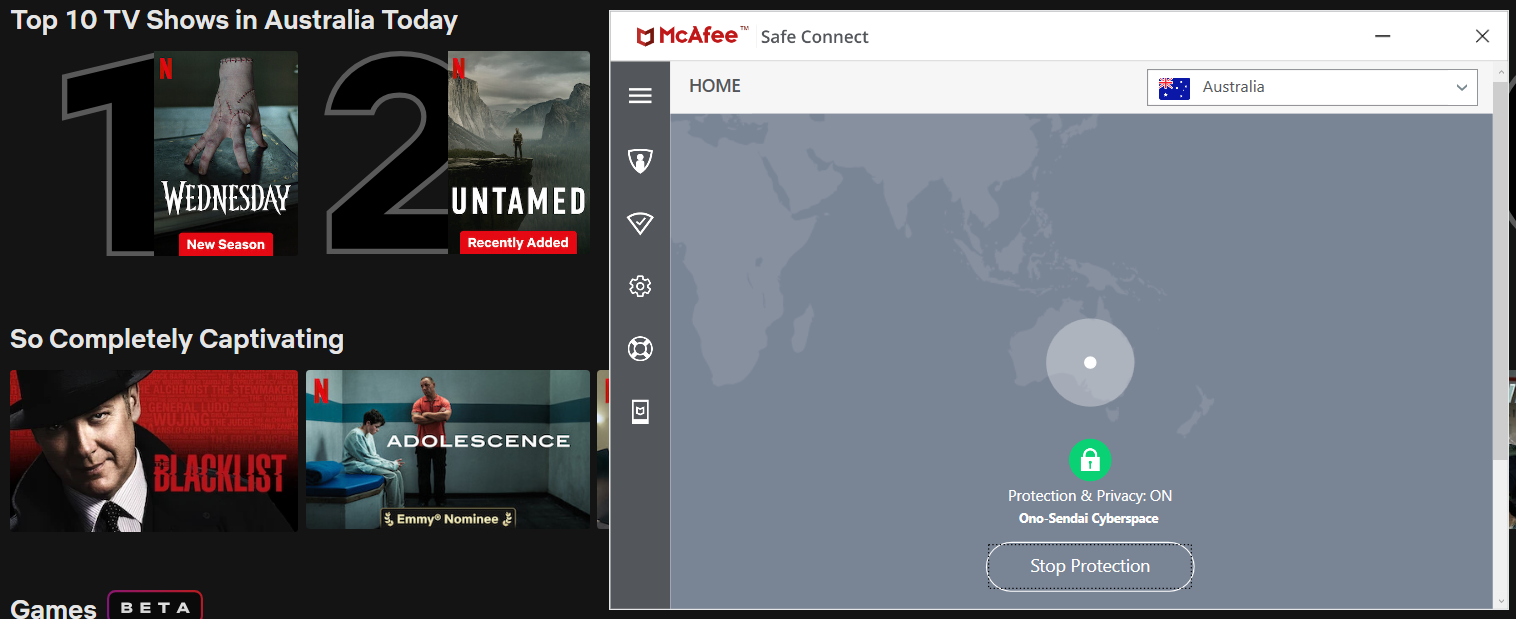Click the green padlock protection icon
The image size is (1516, 619).
(x=1090, y=460)
